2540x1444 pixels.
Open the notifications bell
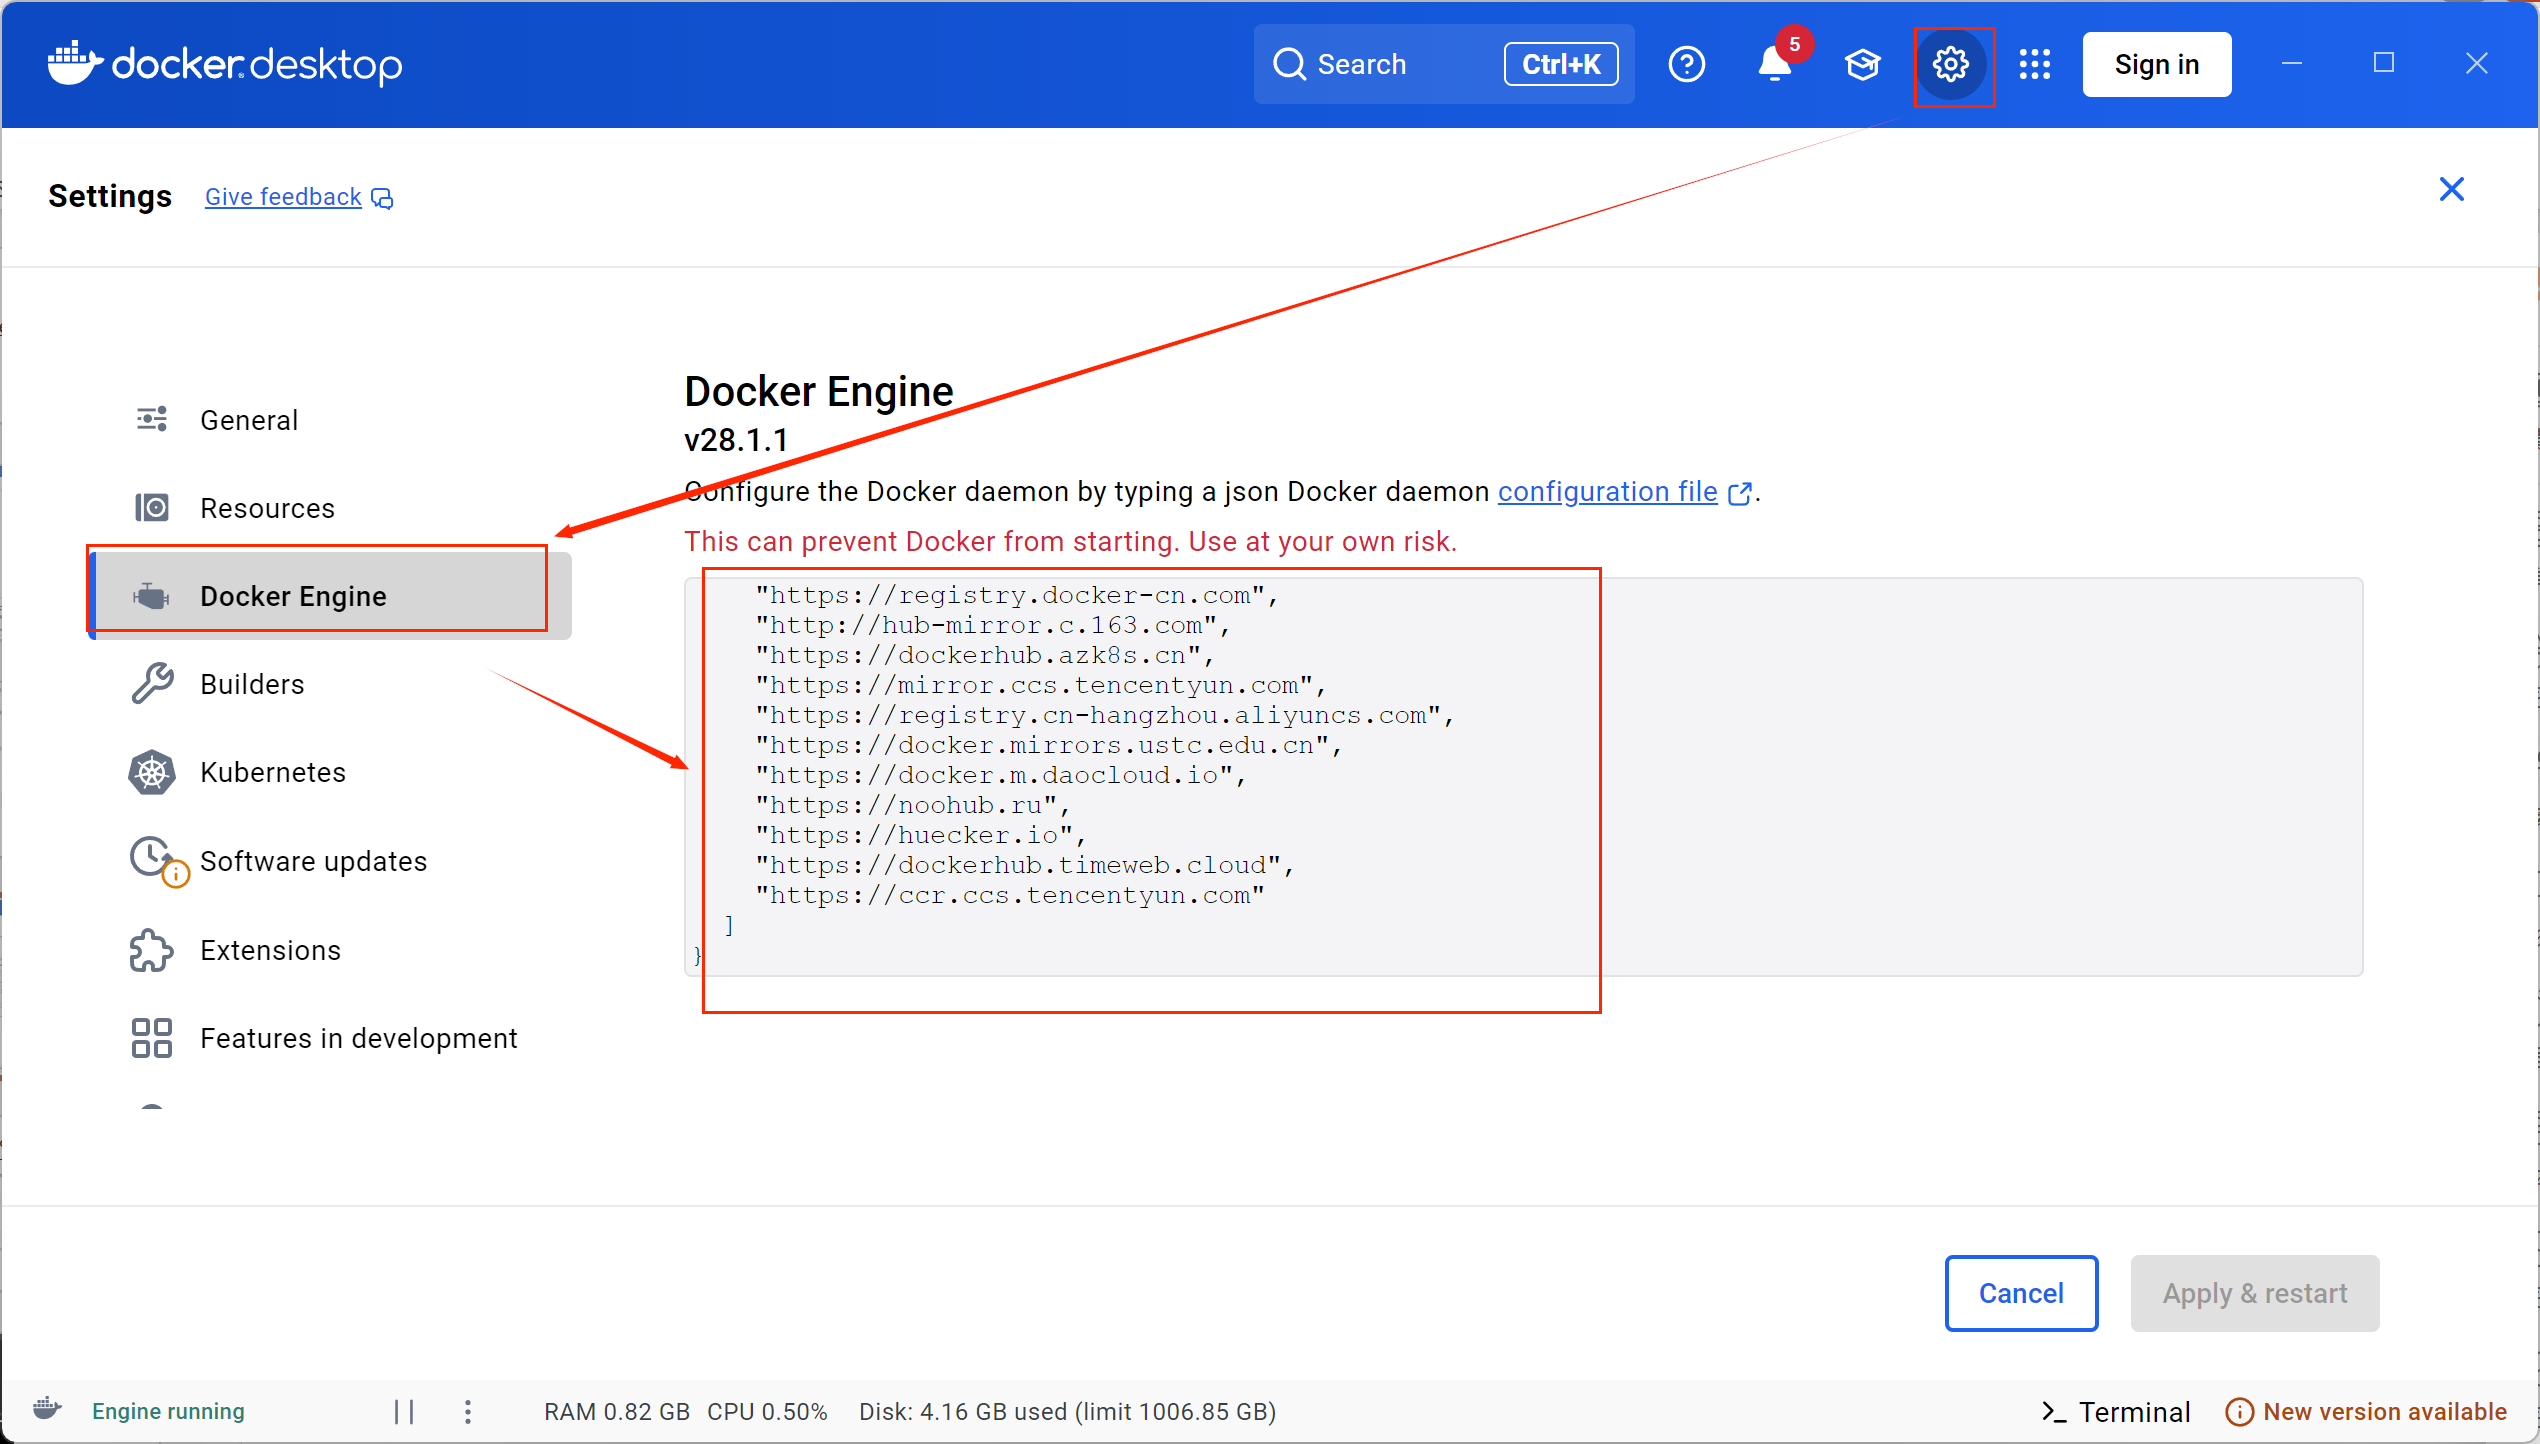1774,65
